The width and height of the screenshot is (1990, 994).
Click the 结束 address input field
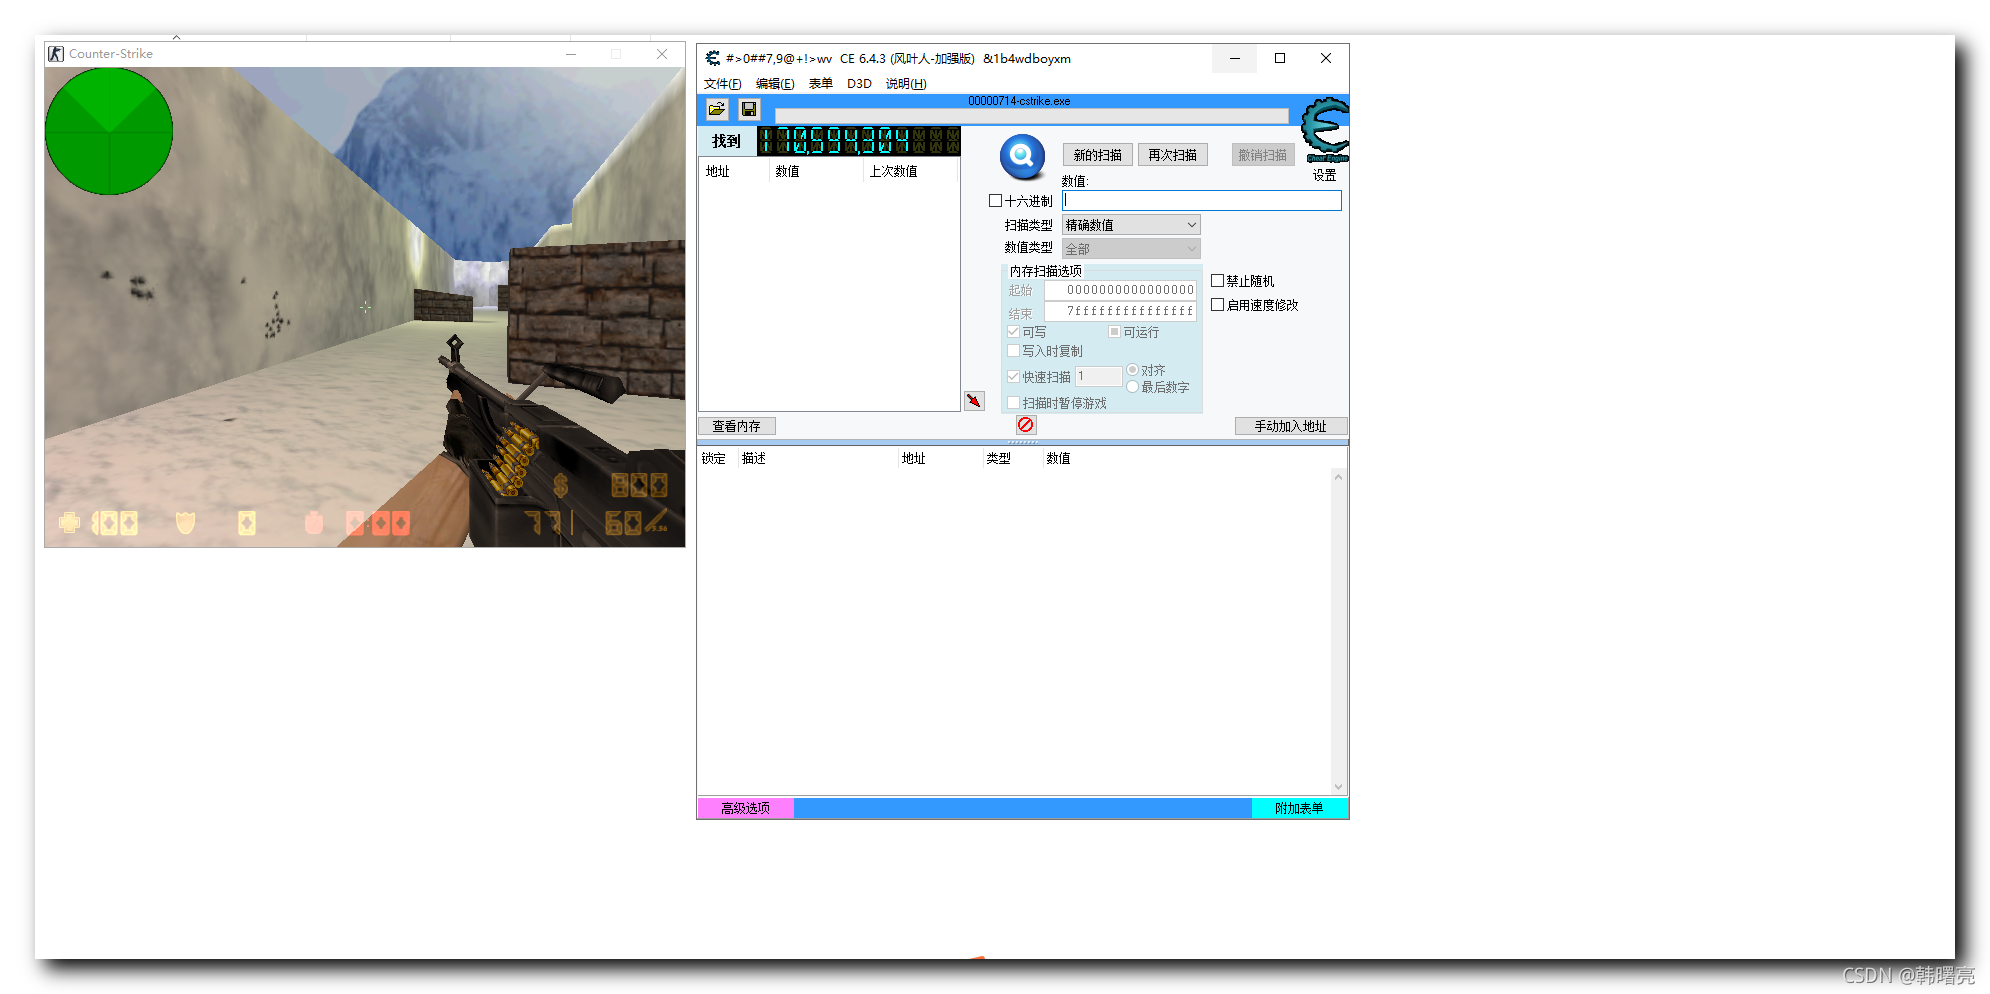coord(1121,312)
